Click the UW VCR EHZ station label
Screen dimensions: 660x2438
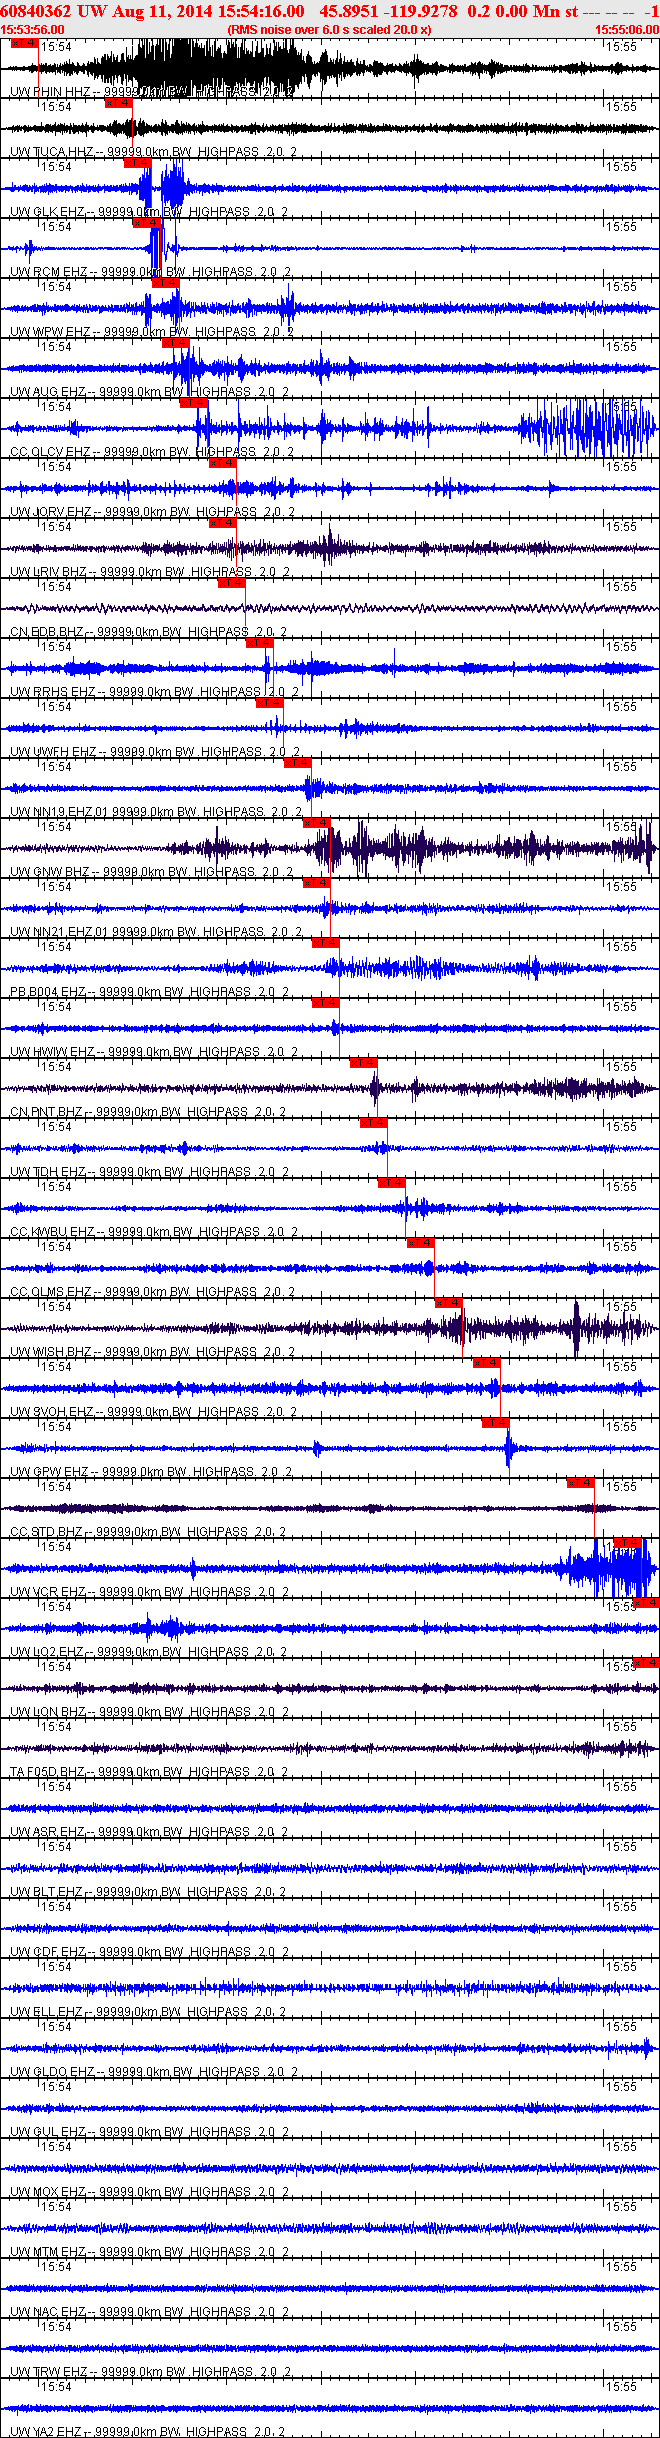point(150,1592)
